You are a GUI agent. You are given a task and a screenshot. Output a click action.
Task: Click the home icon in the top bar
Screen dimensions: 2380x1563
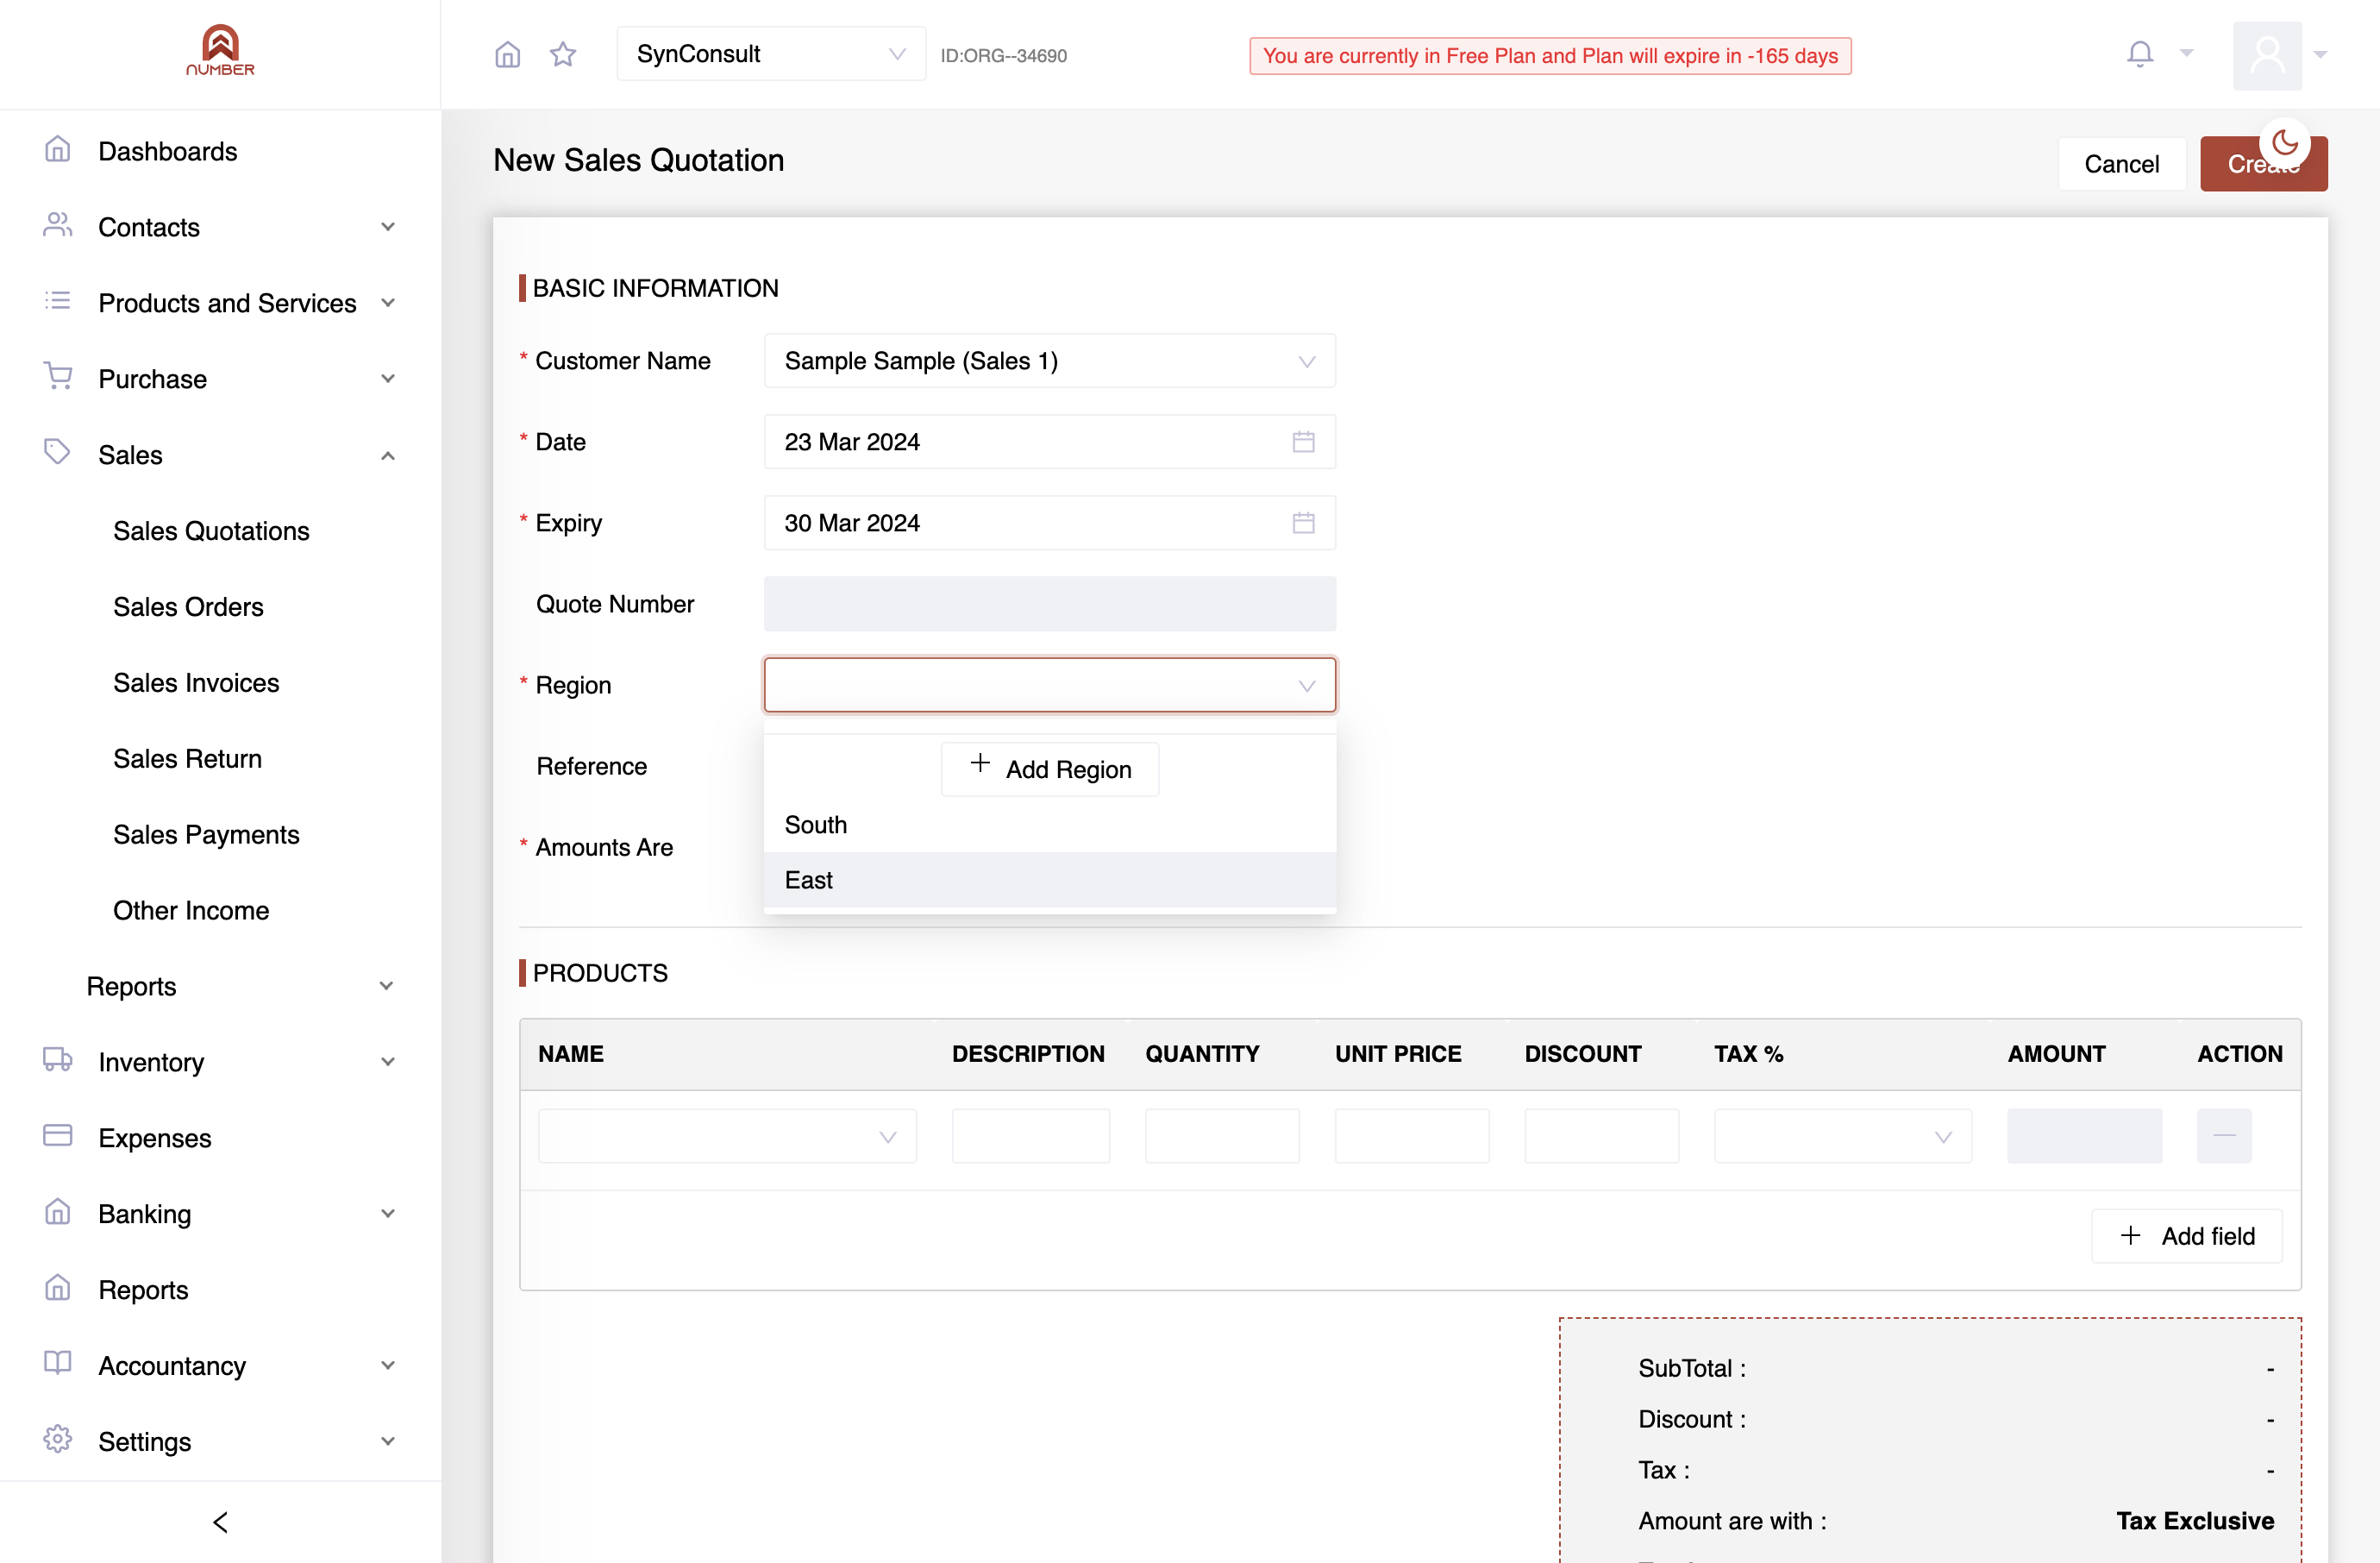(x=508, y=55)
